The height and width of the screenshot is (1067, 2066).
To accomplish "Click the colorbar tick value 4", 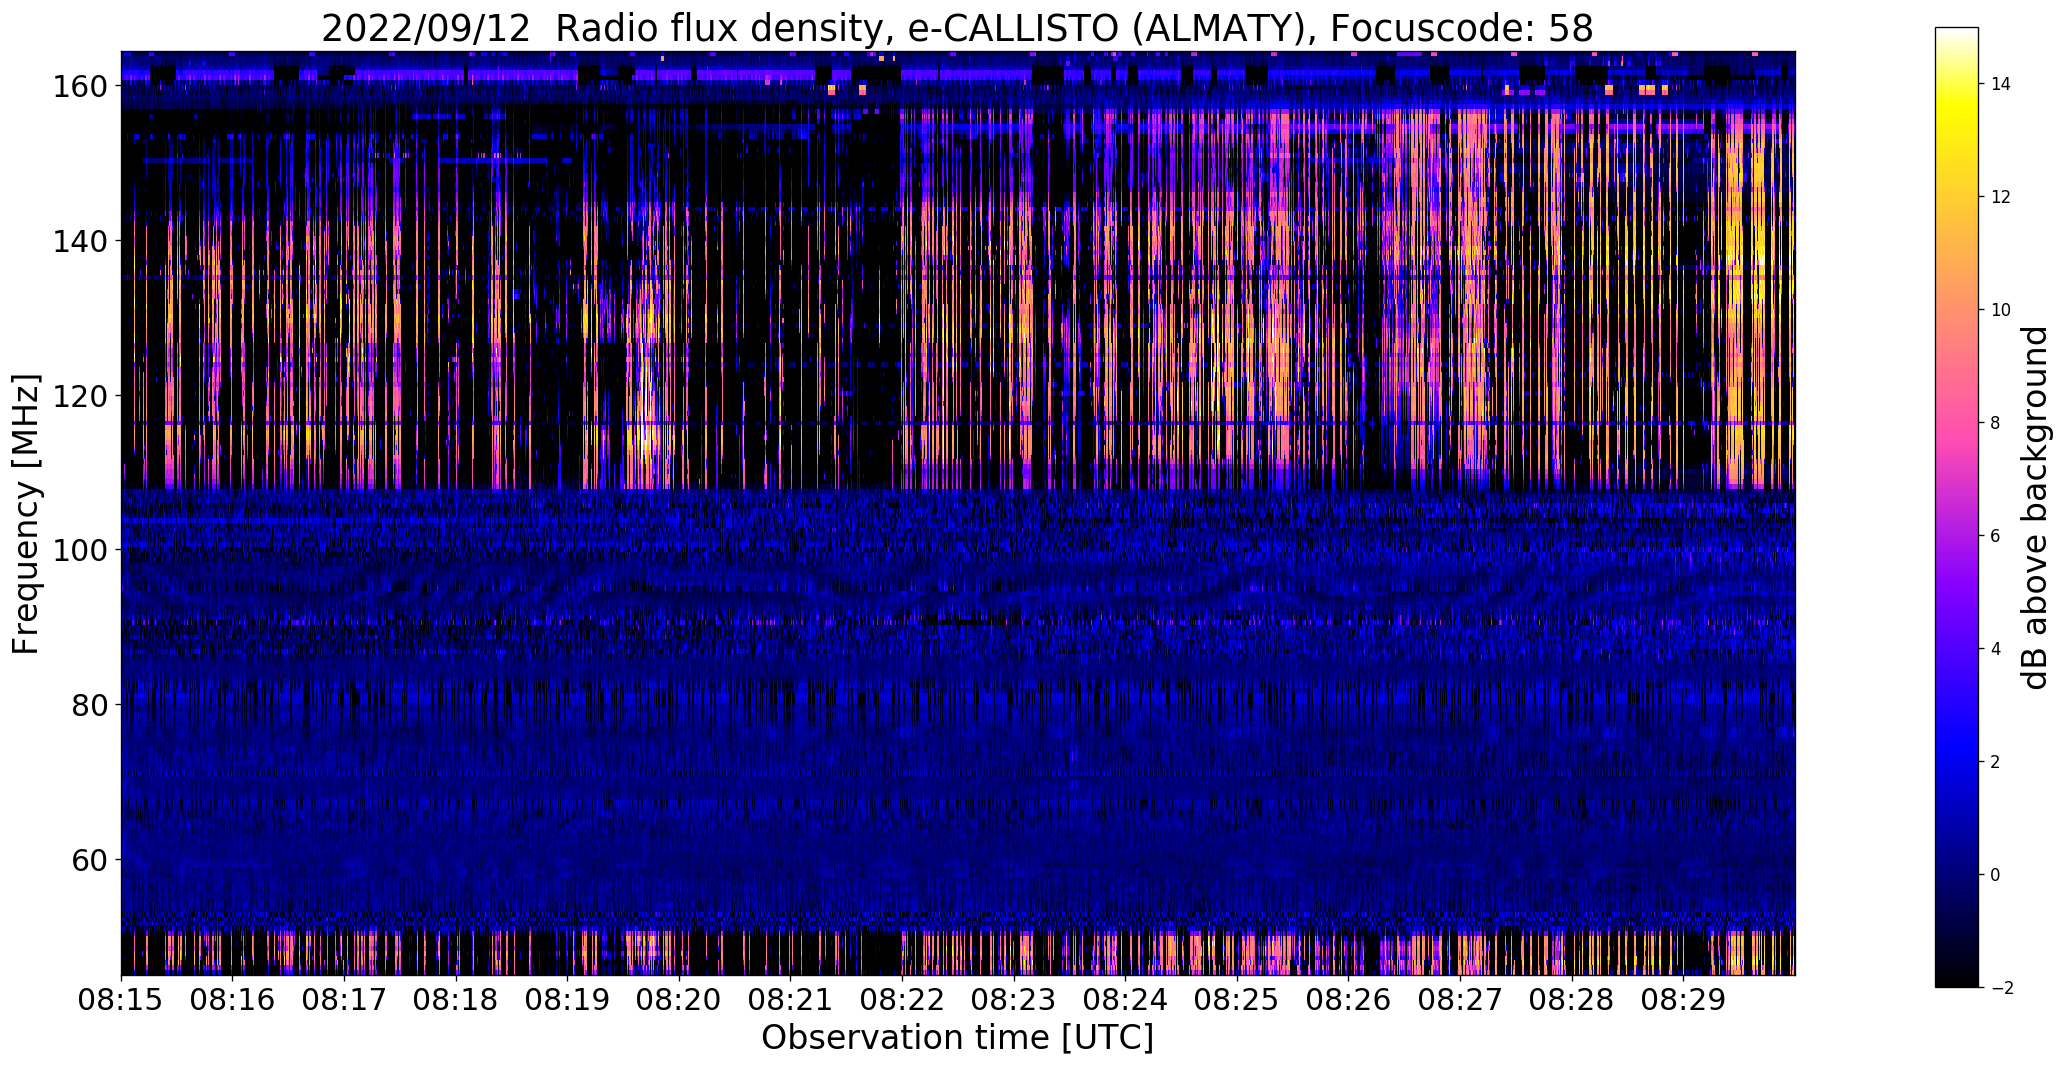I will (x=1996, y=649).
